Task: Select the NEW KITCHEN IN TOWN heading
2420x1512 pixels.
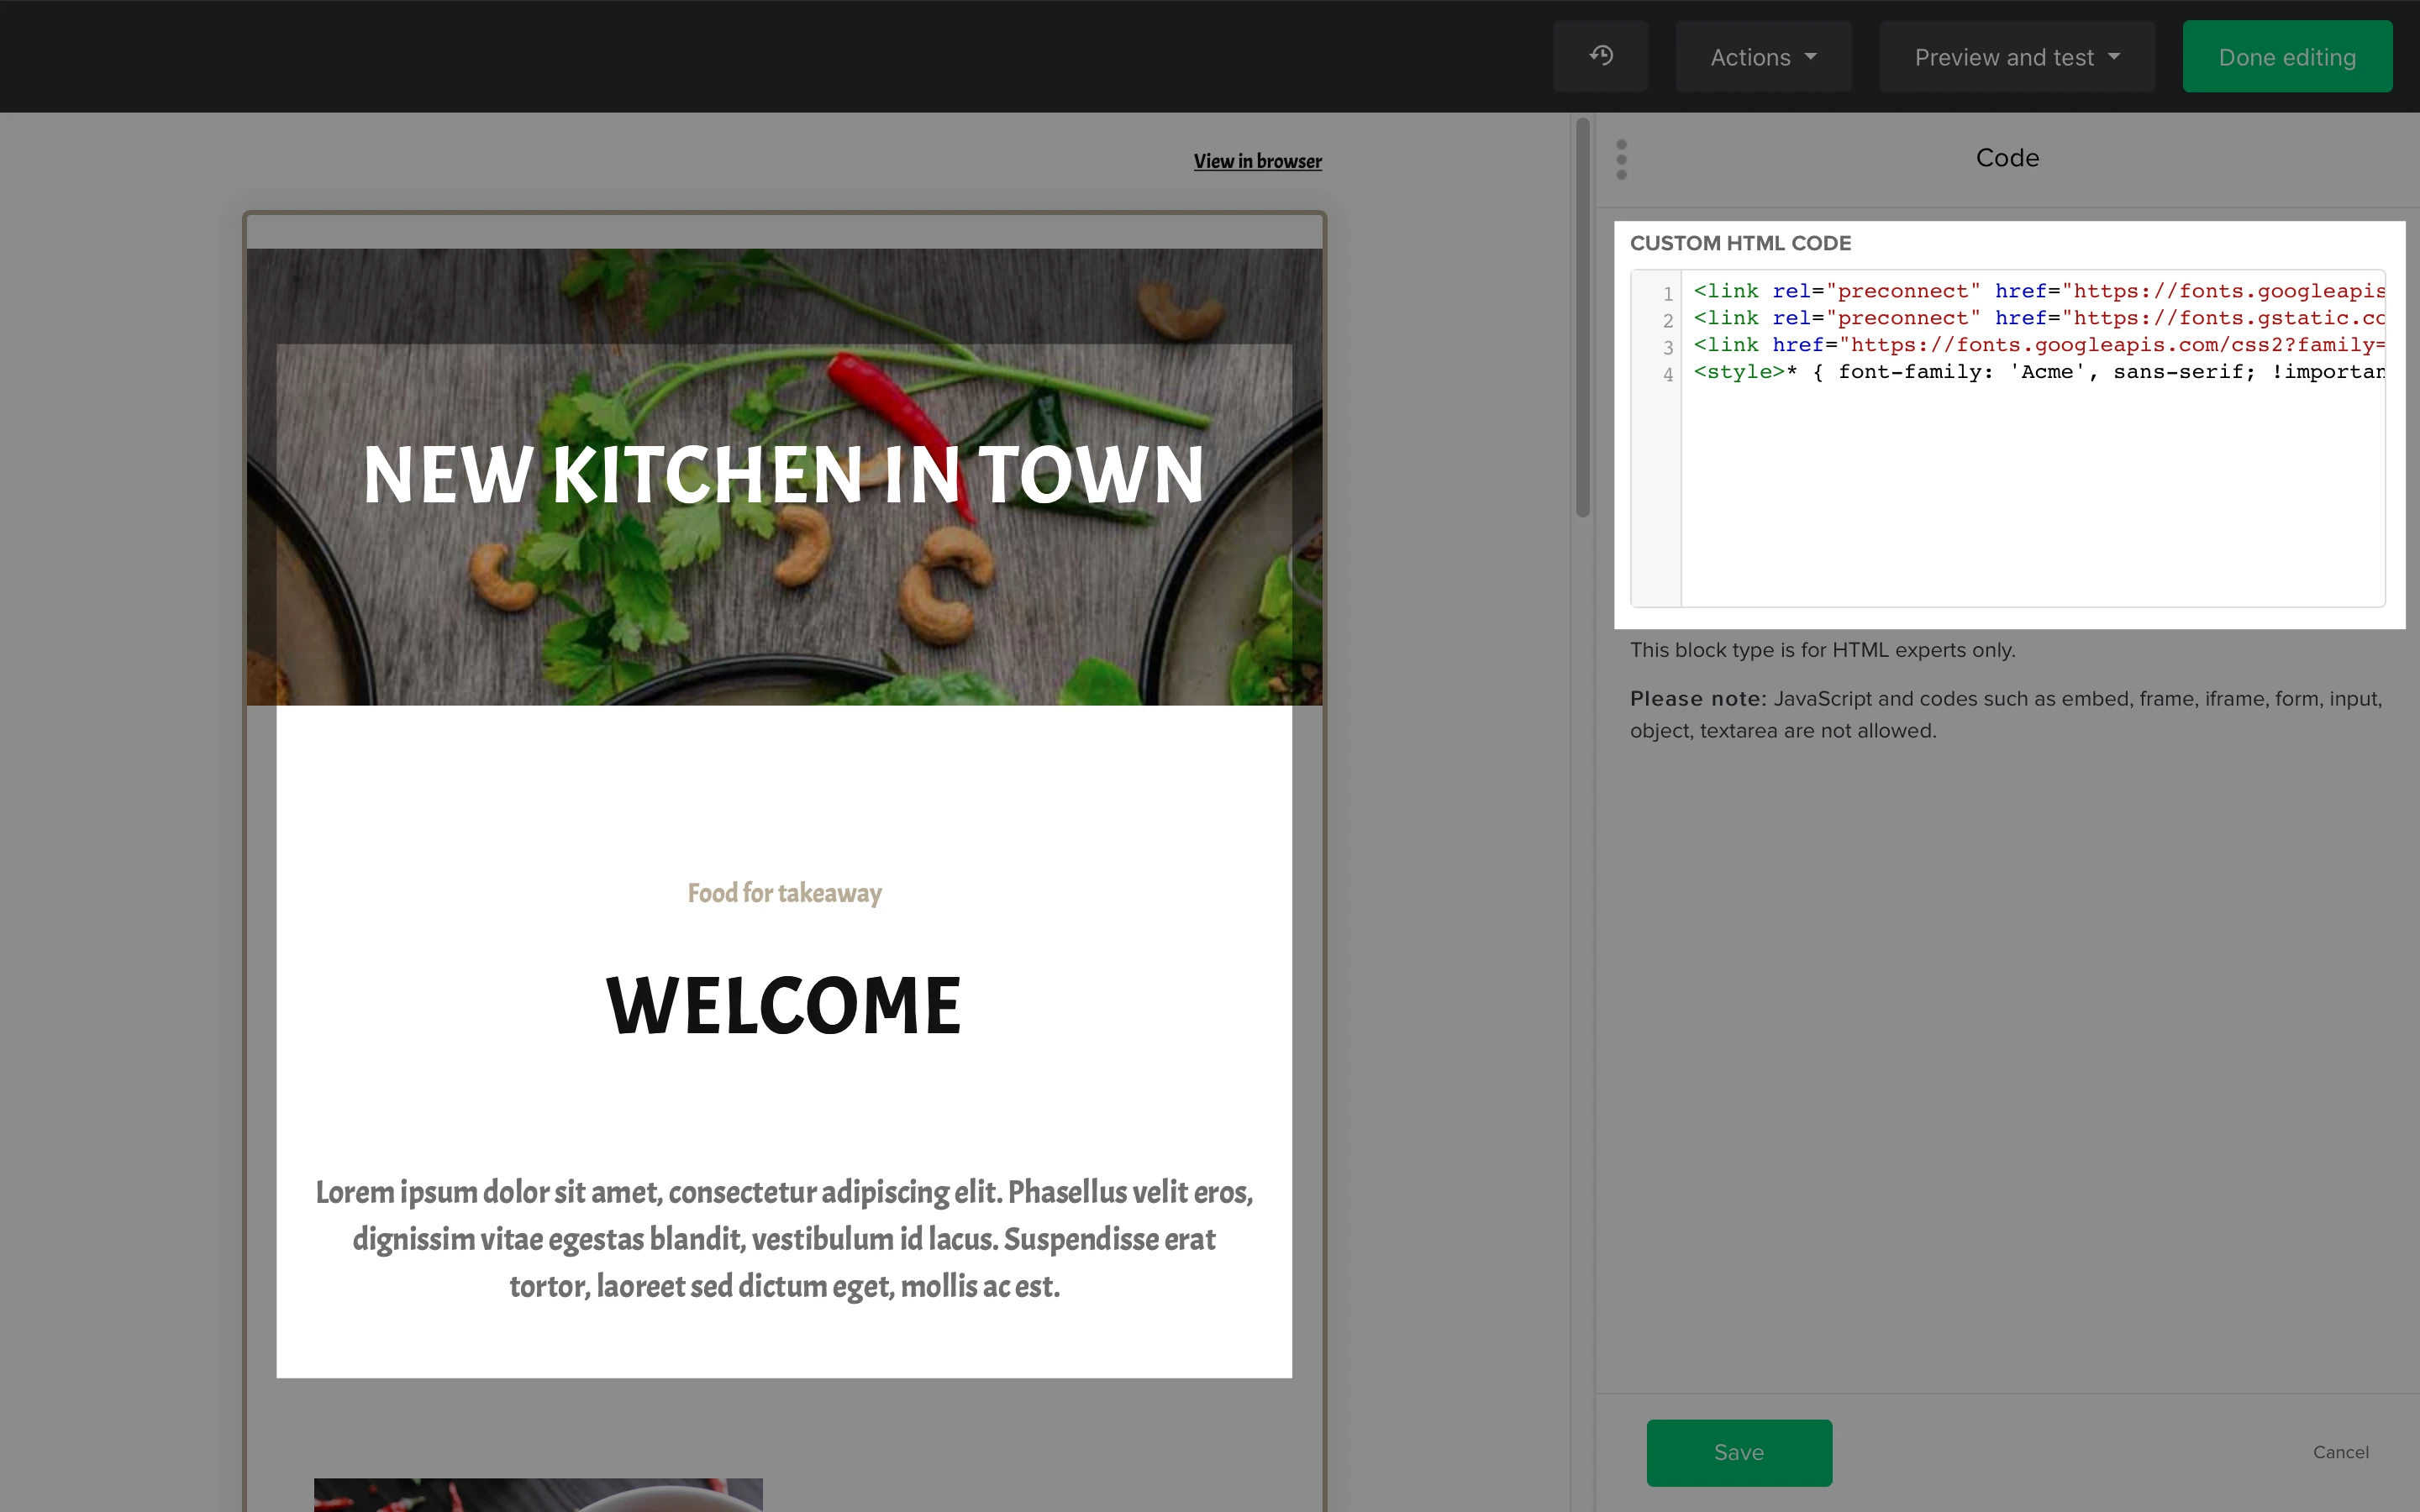Action: pos(783,474)
